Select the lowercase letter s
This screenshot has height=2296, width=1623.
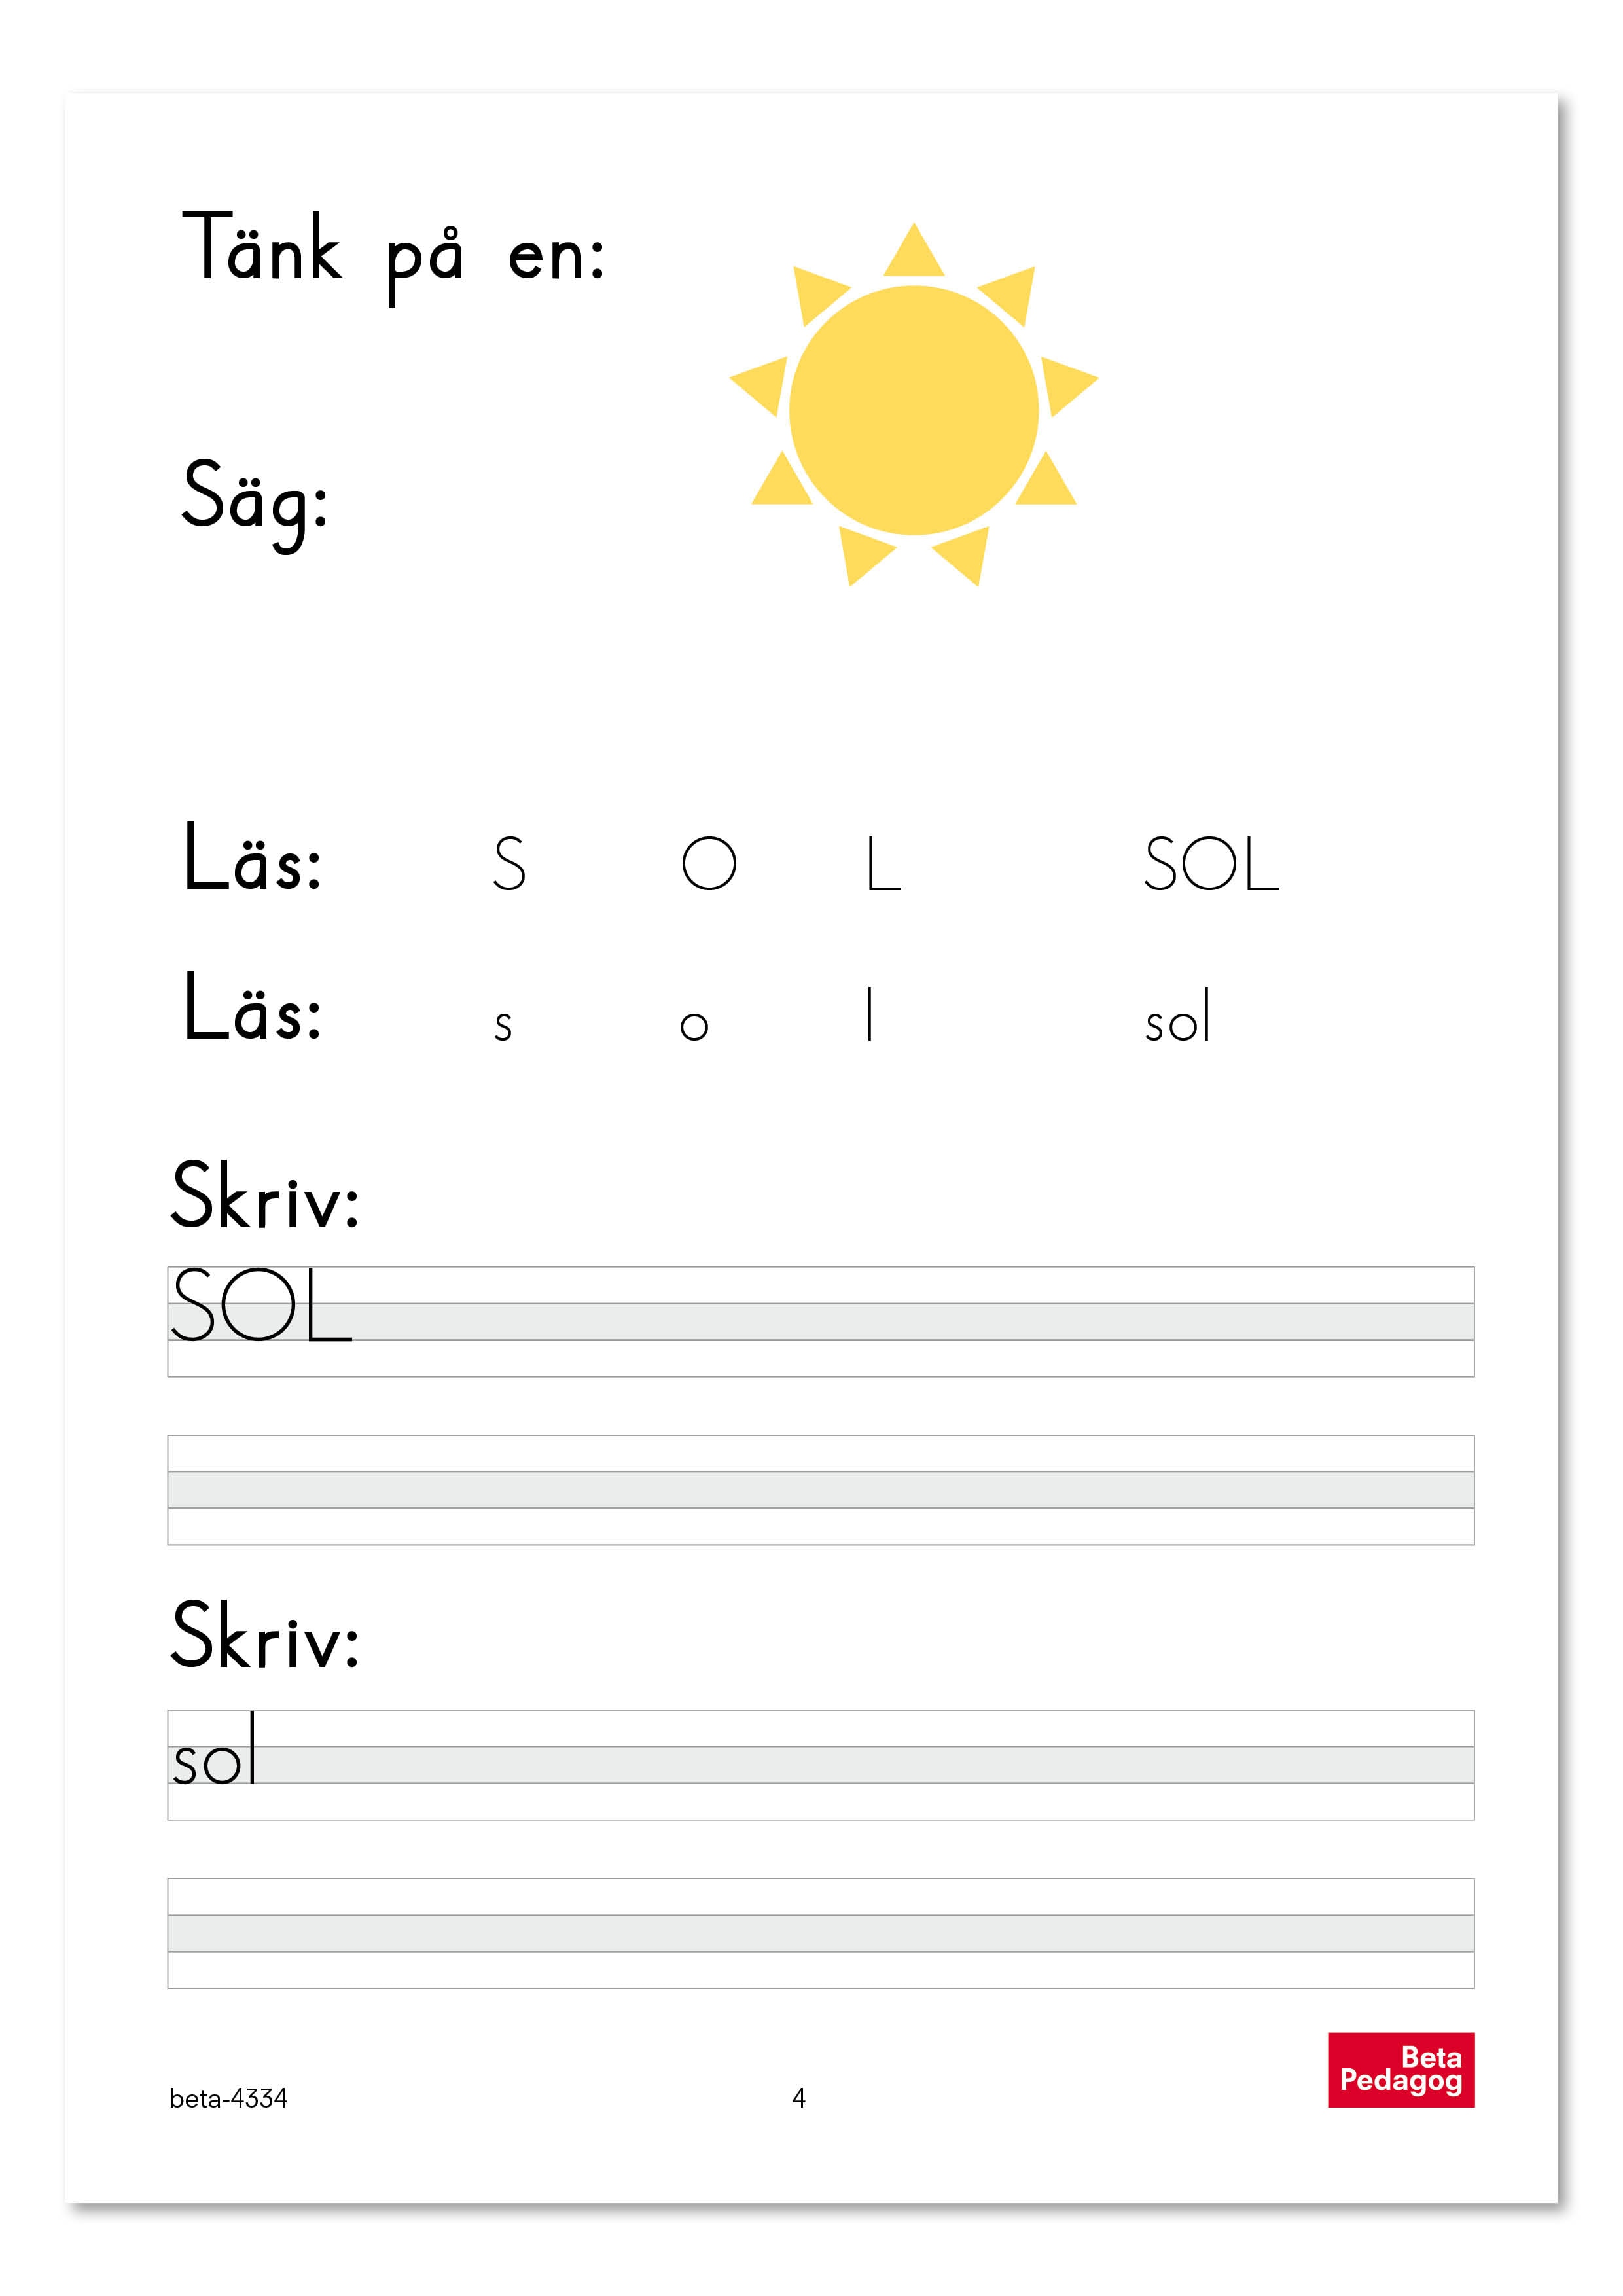click(503, 1026)
